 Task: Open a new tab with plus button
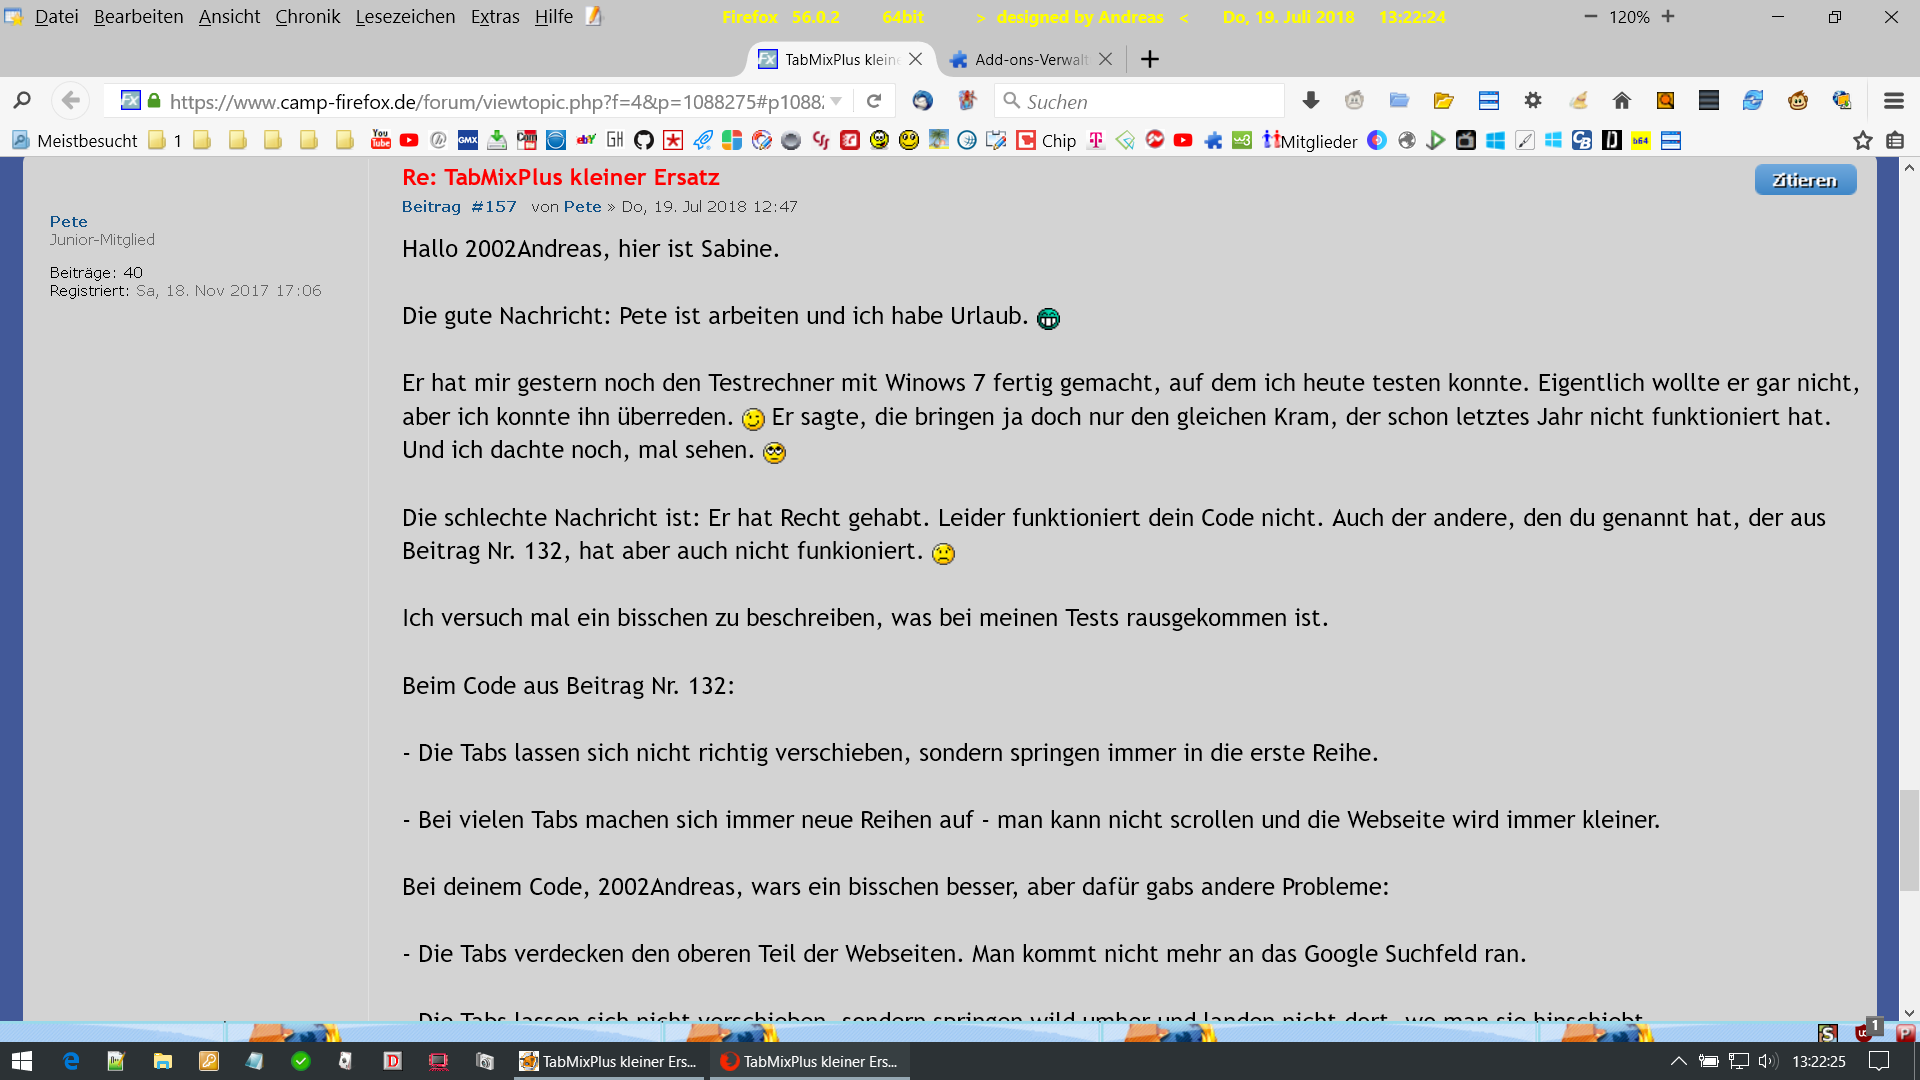point(1150,59)
